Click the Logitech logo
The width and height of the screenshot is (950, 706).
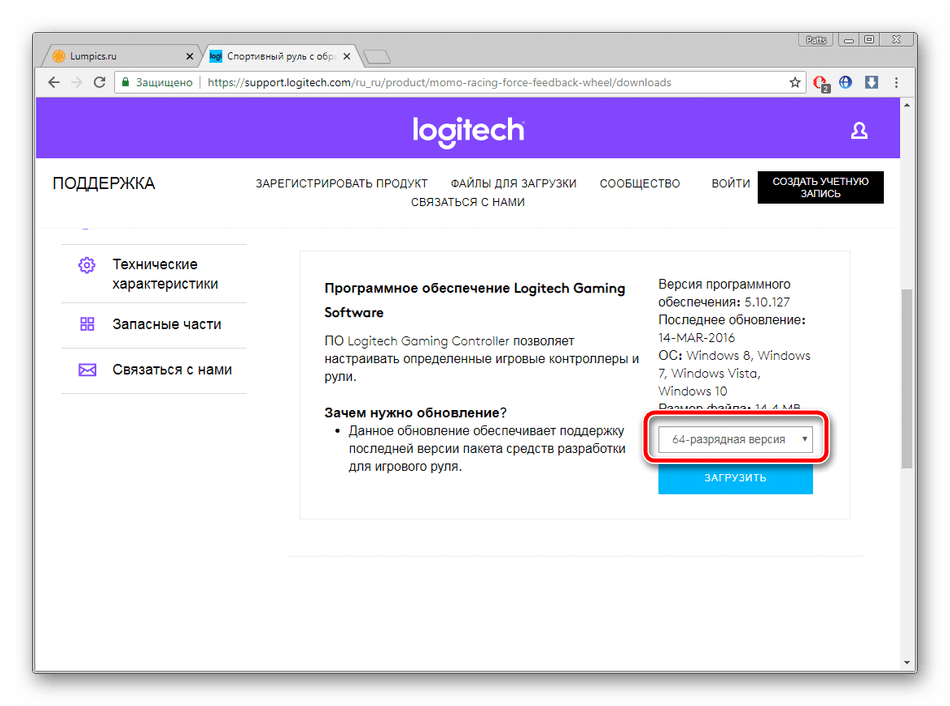click(x=468, y=131)
